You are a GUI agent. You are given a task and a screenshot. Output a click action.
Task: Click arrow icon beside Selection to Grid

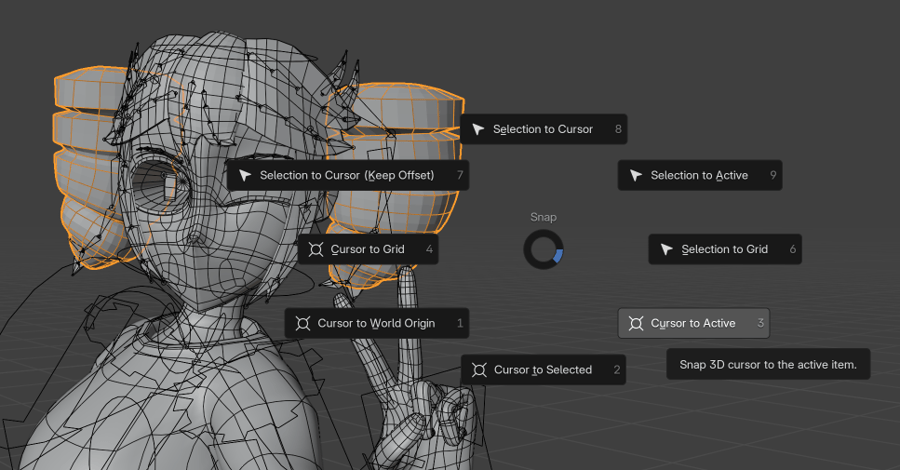[666, 249]
